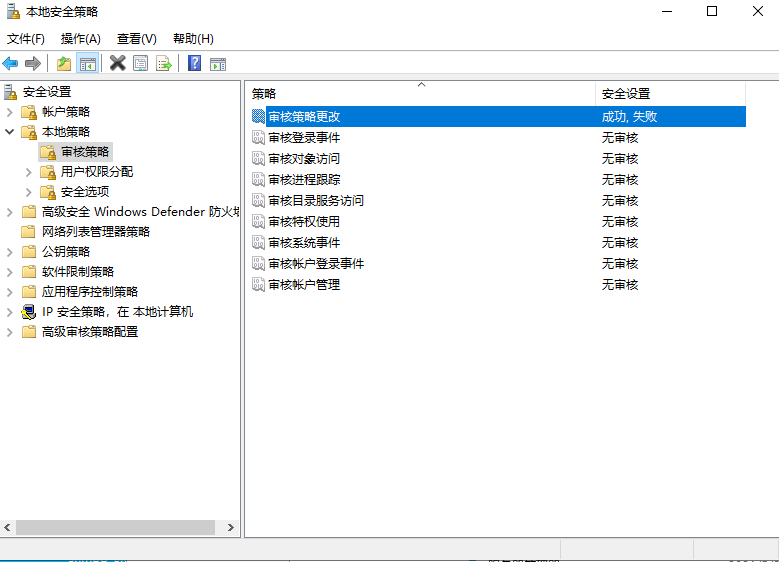Click the Export List toolbar icon
Screen dimensions: 779x562
(164, 63)
